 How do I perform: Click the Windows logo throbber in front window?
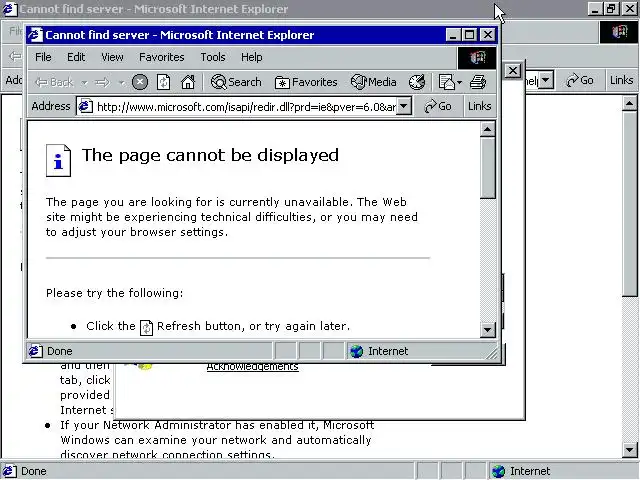point(477,58)
